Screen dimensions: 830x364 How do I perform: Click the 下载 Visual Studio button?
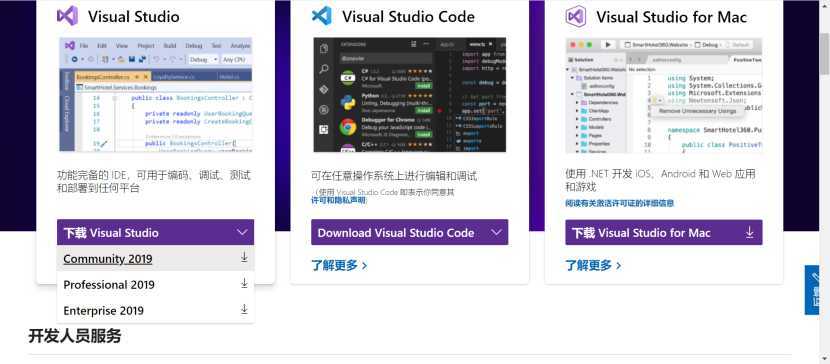coord(156,232)
